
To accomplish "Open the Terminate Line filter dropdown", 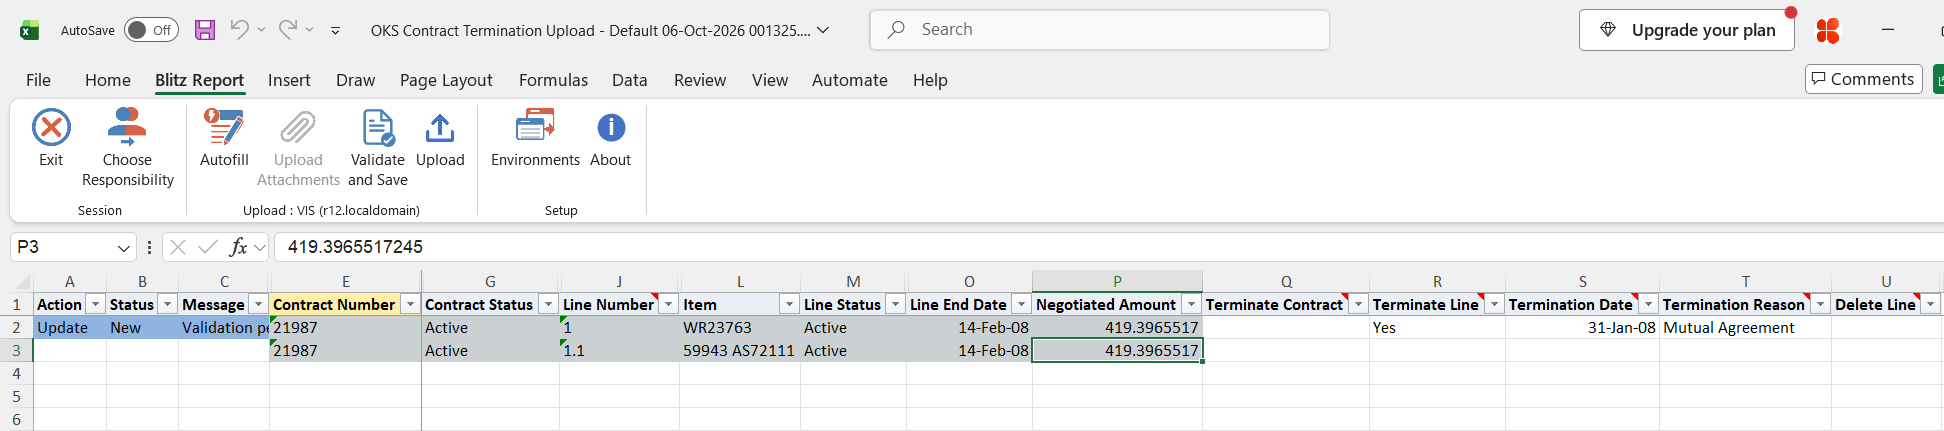I will tap(1495, 304).
